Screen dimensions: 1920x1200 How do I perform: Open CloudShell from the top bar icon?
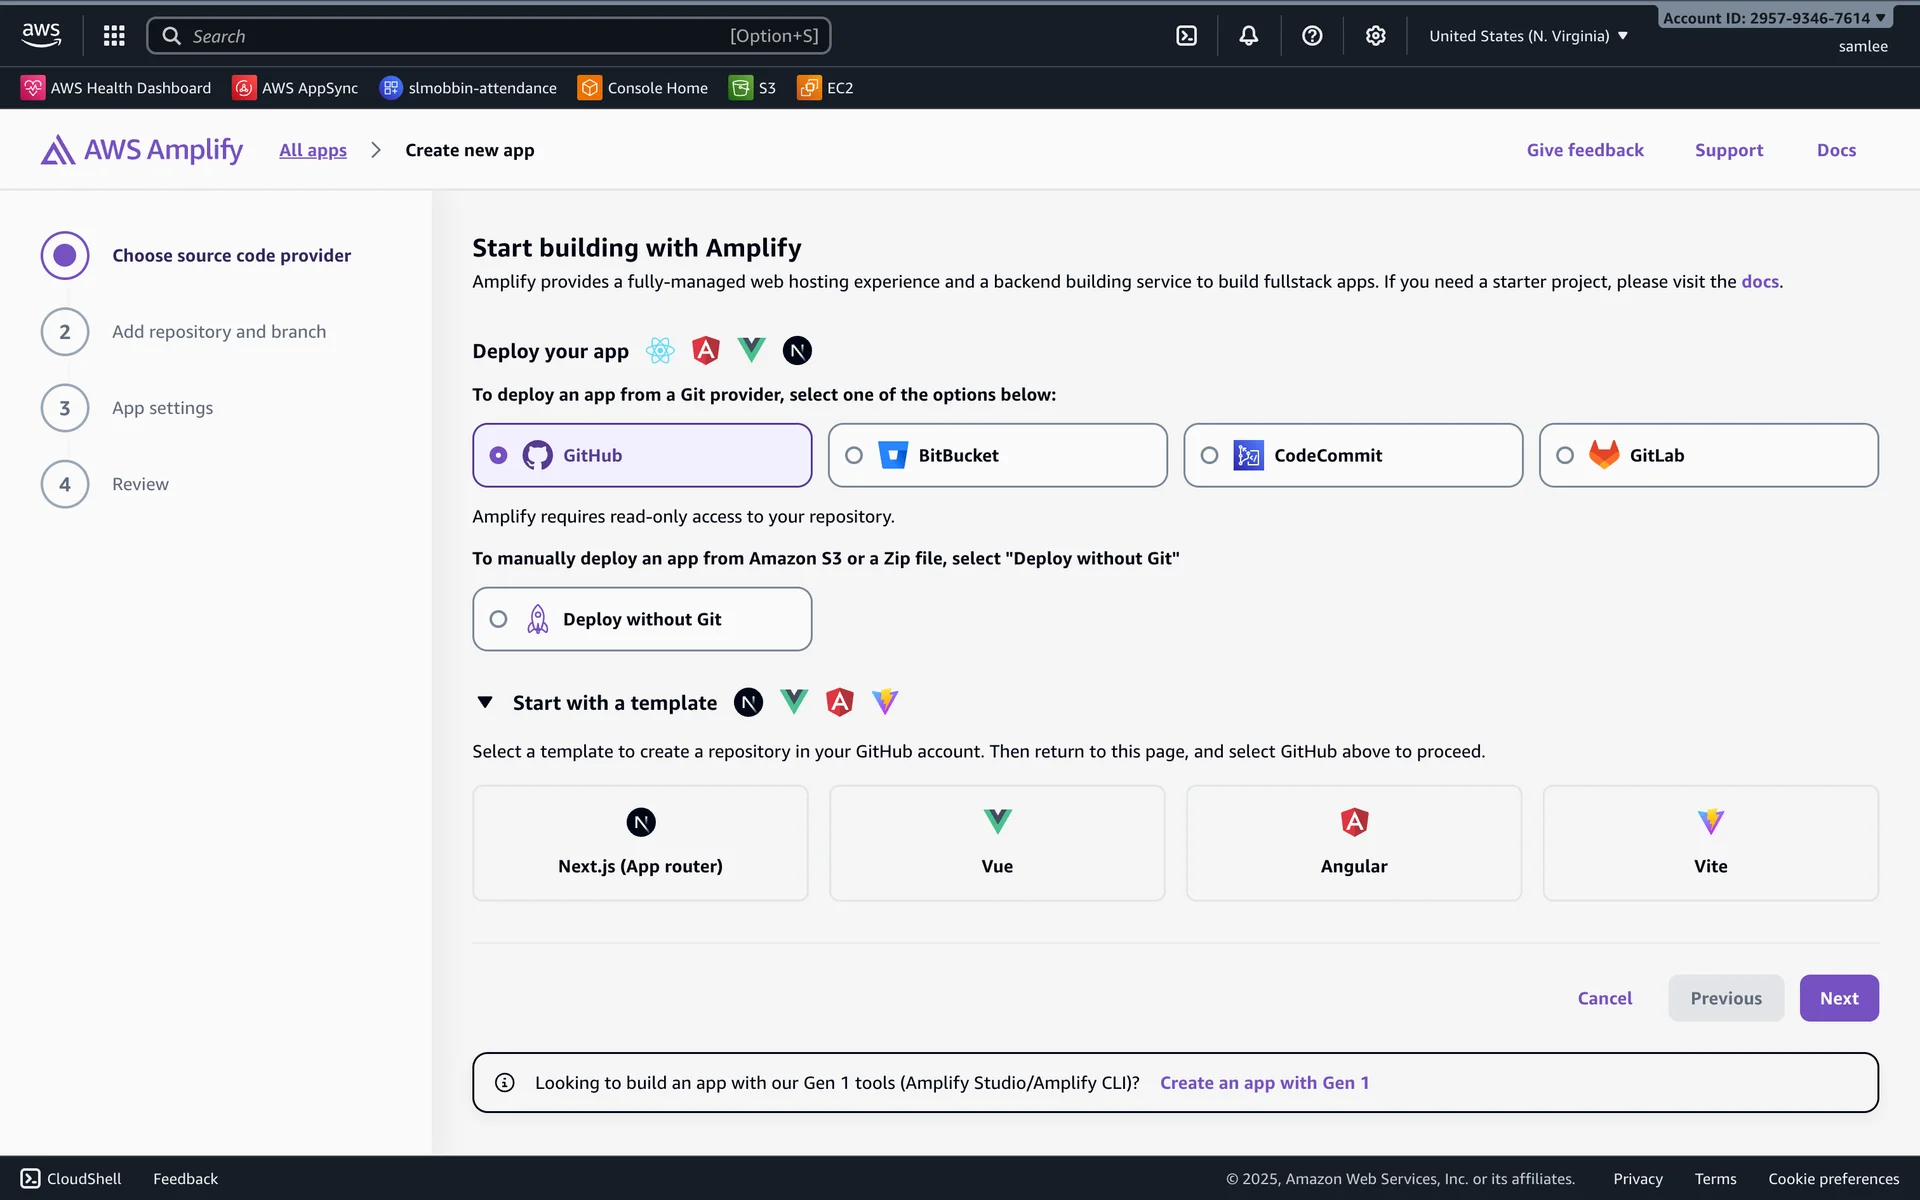point(1186,36)
